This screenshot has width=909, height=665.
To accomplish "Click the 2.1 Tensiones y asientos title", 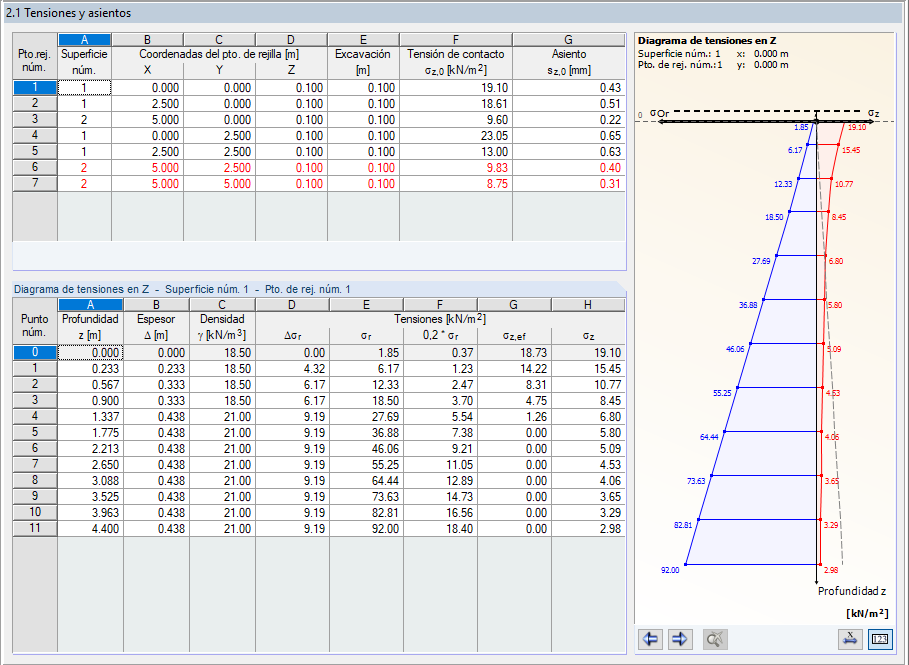I will (x=68, y=13).
